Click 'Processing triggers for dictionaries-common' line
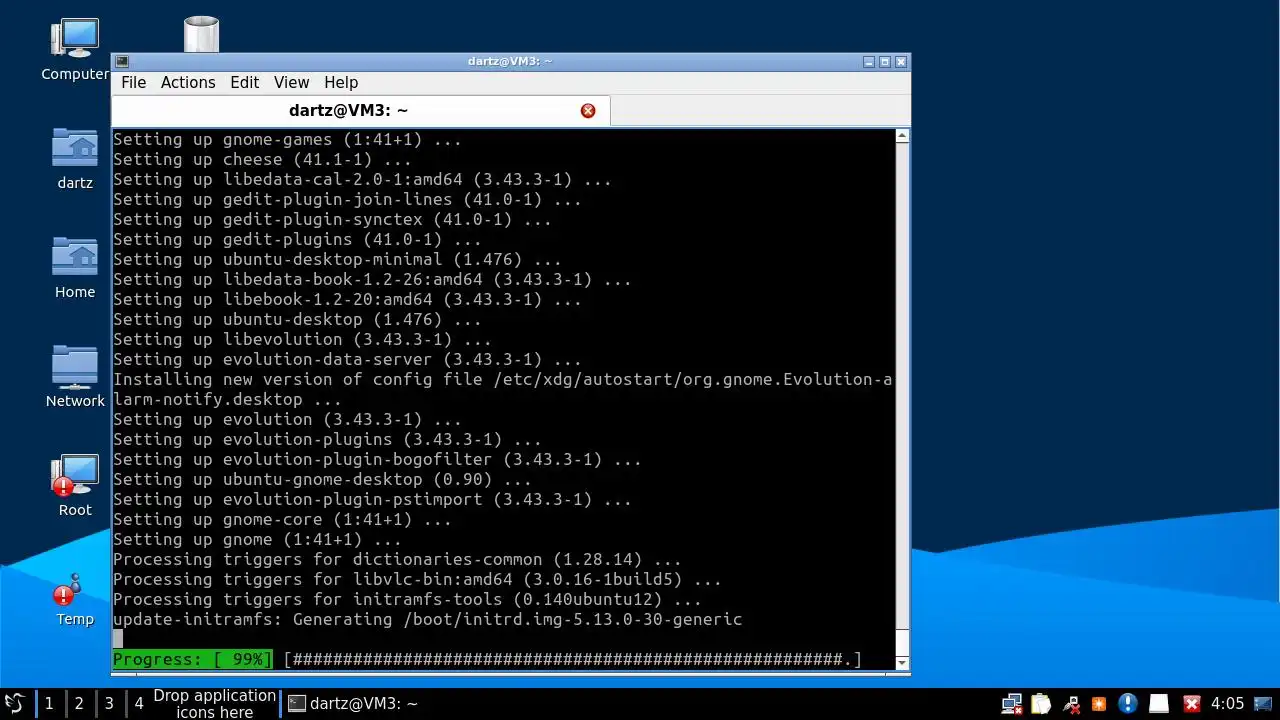Viewport: 1280px width, 720px height. coord(397,559)
